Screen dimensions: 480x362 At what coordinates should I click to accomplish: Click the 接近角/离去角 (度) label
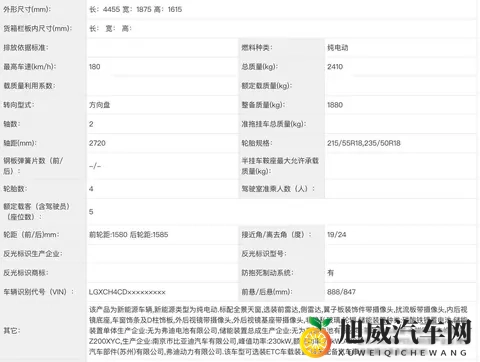pyautogui.click(x=276, y=234)
